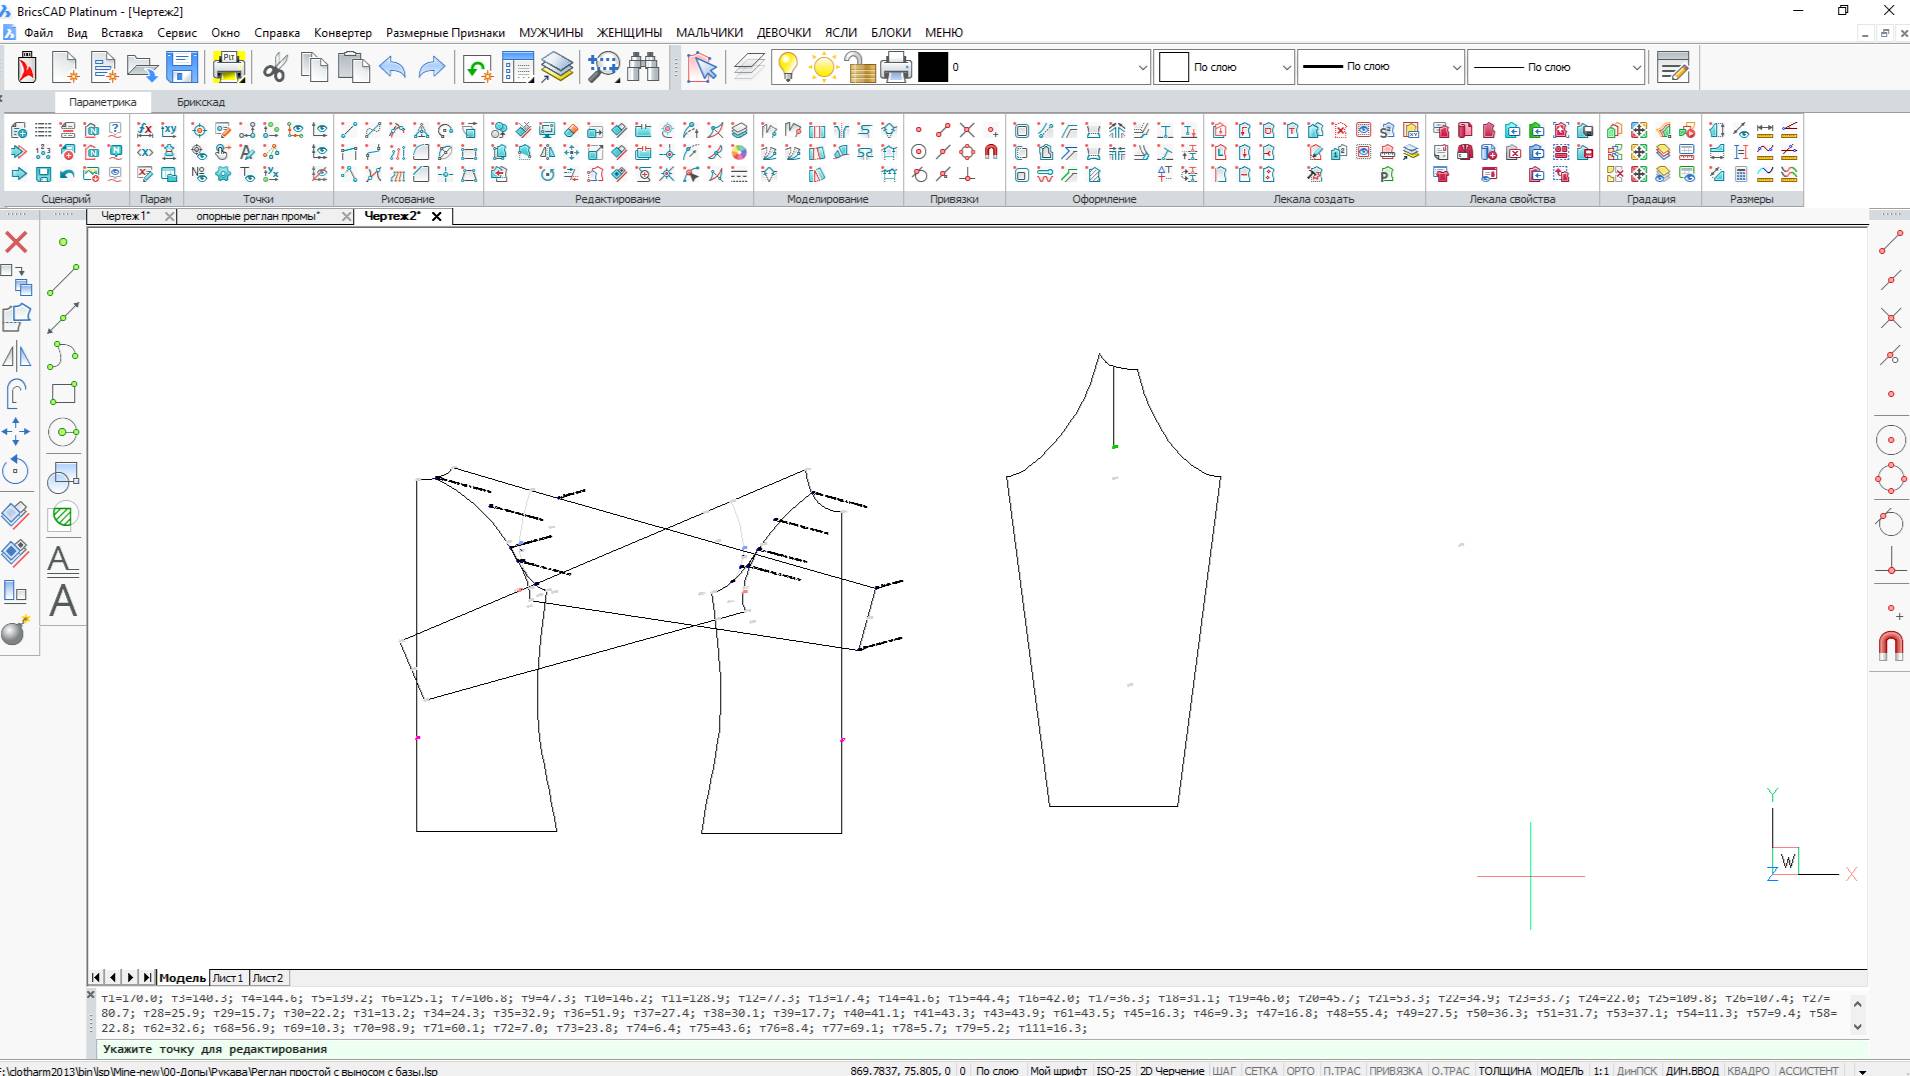Click the selection cursor tool icon

click(702, 67)
